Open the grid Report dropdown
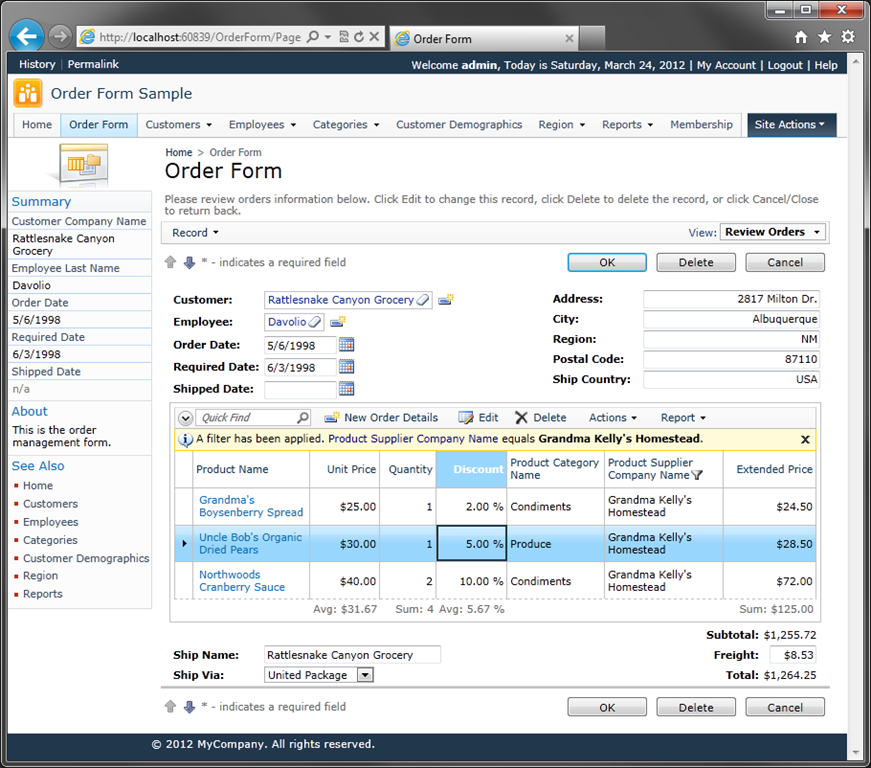 point(683,418)
